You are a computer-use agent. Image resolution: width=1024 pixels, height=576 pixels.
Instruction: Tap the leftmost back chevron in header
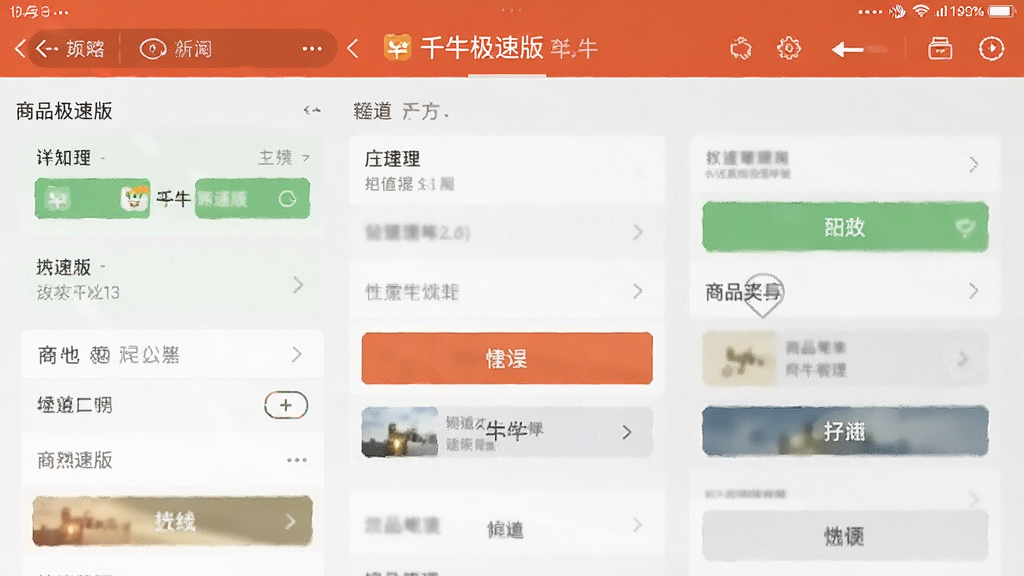(x=20, y=48)
